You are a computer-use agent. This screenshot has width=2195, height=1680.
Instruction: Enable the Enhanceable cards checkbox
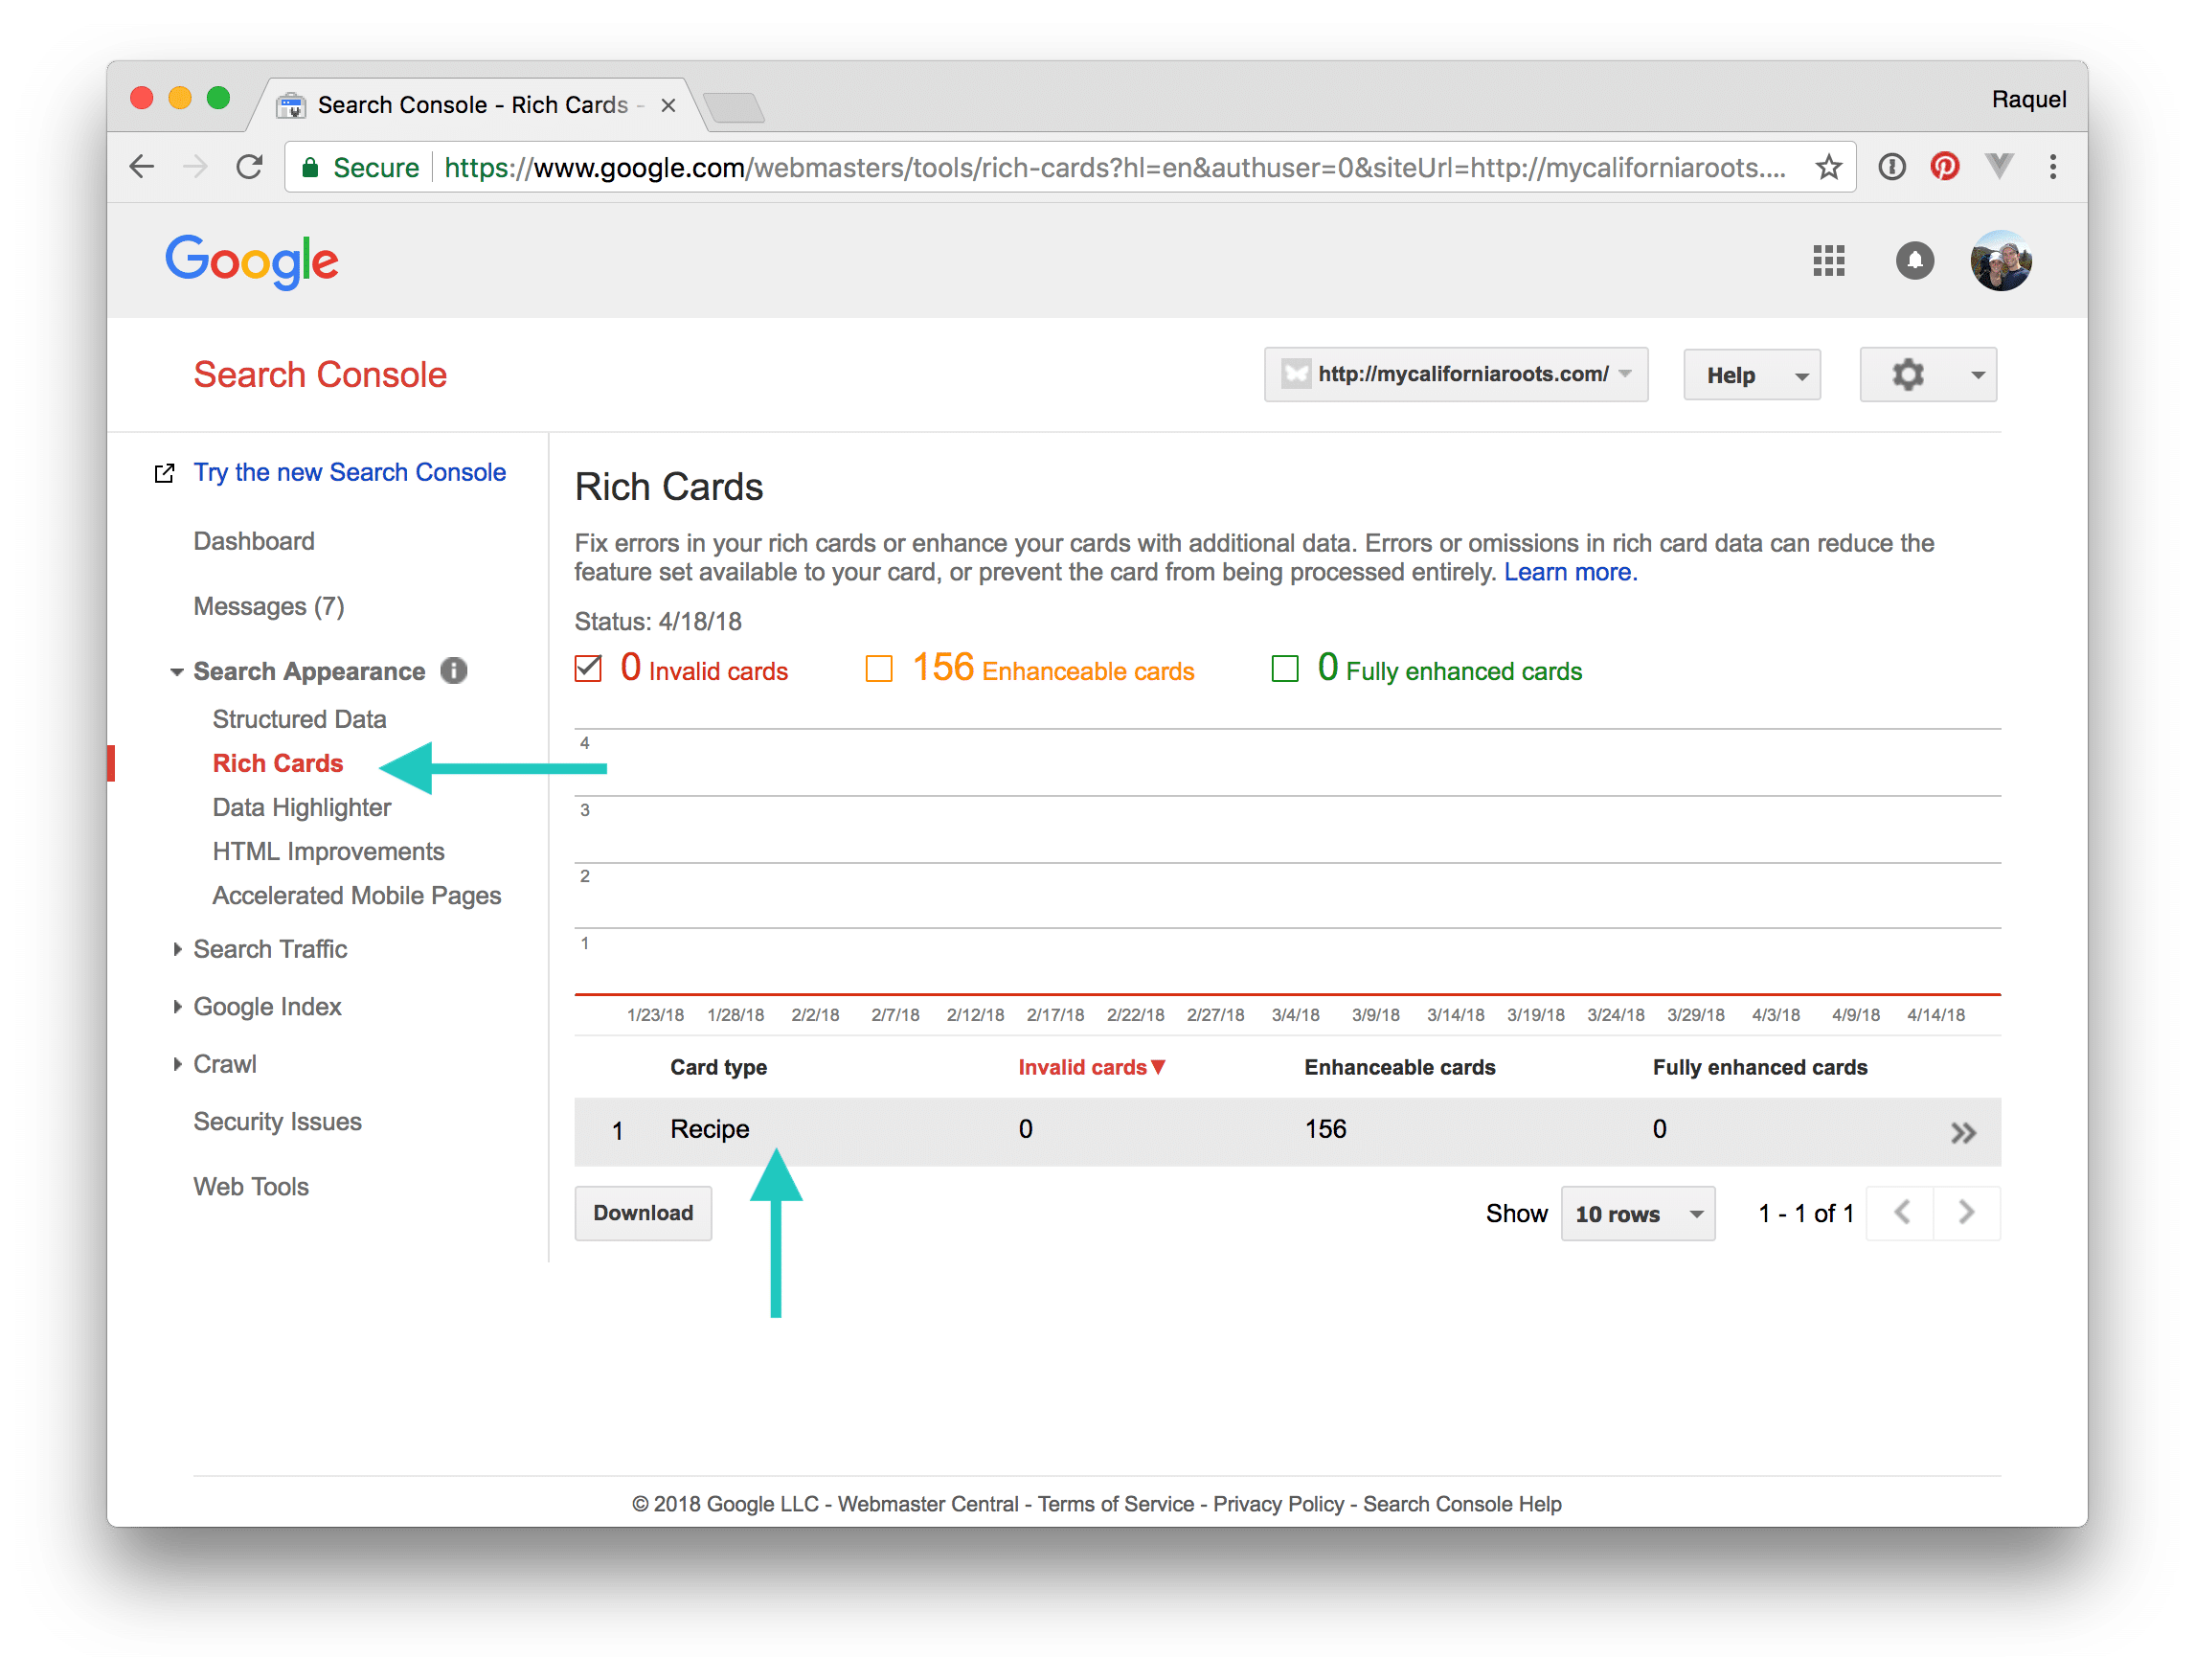pos(878,668)
